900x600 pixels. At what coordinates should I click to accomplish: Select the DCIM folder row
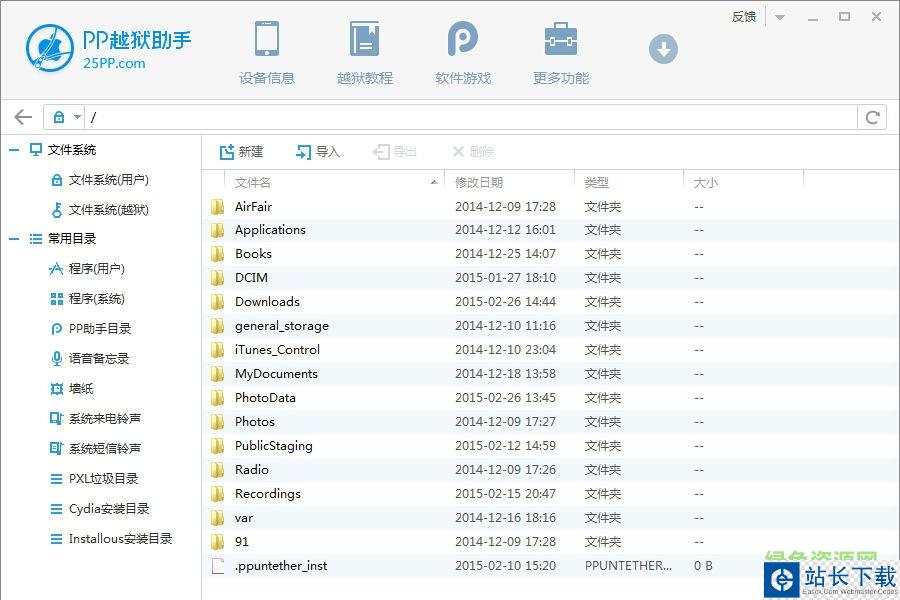tap(251, 278)
